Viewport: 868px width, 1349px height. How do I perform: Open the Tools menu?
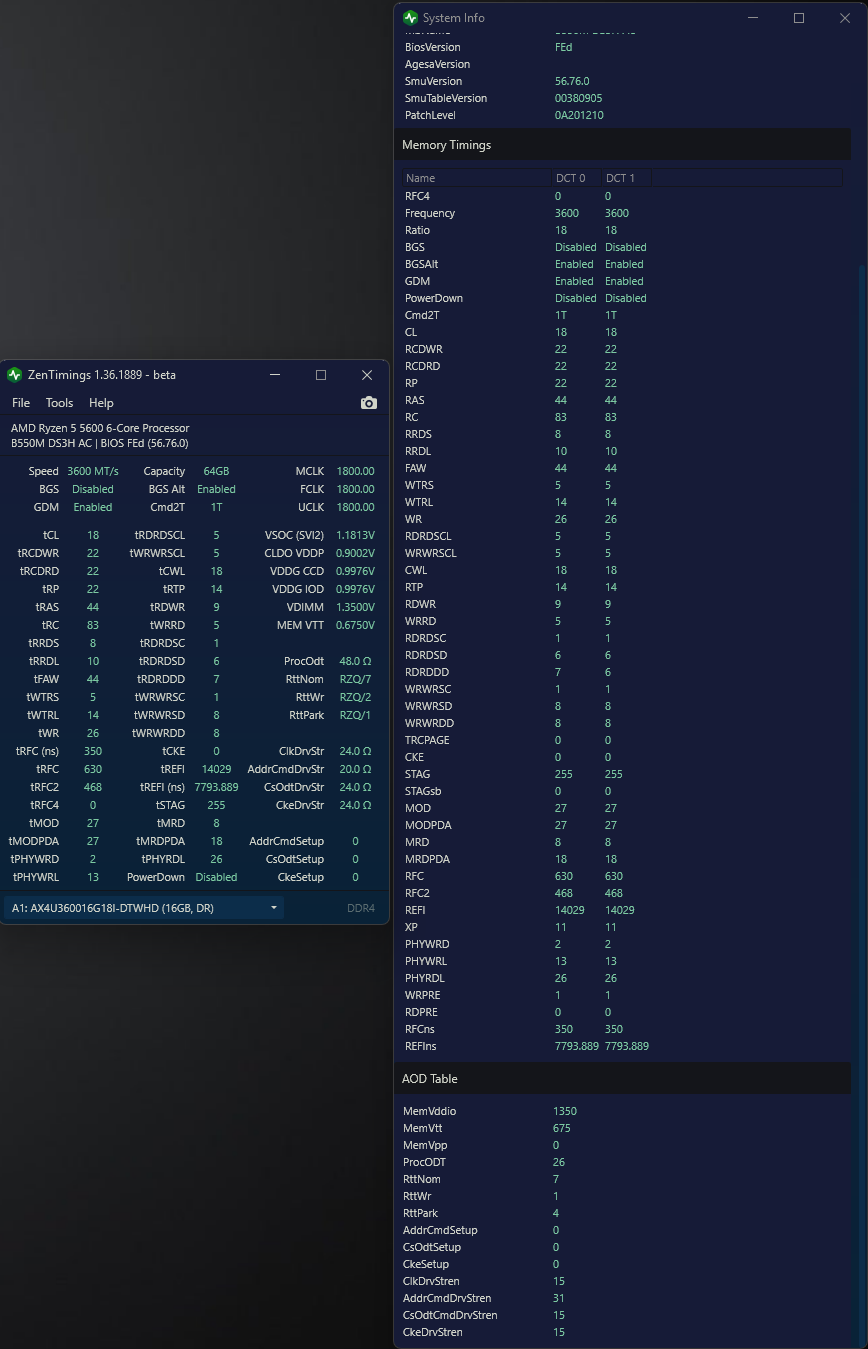[x=59, y=403]
